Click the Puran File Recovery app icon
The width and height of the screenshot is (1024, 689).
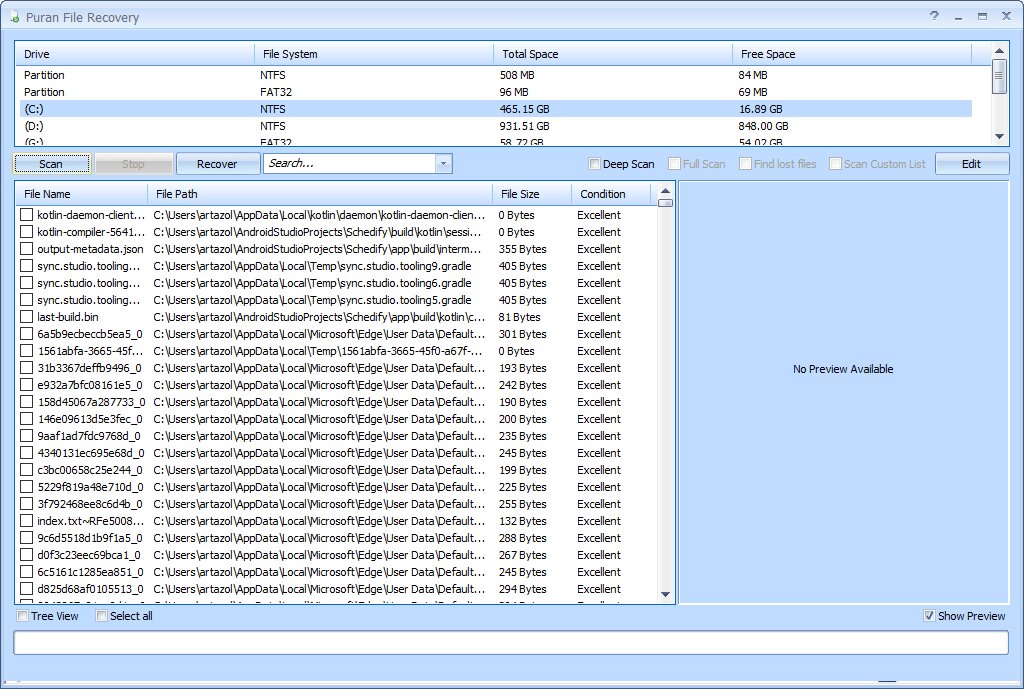pyautogui.click(x=14, y=18)
